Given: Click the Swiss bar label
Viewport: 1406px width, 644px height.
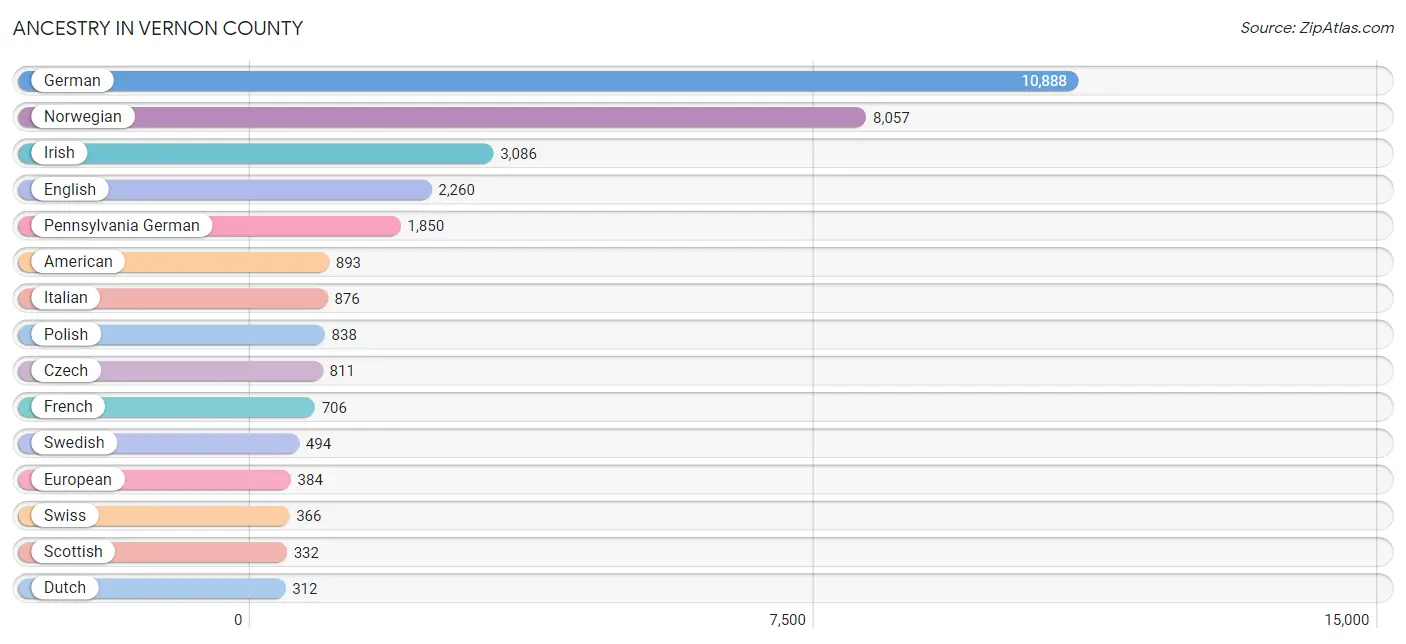Looking at the screenshot, I should (65, 515).
